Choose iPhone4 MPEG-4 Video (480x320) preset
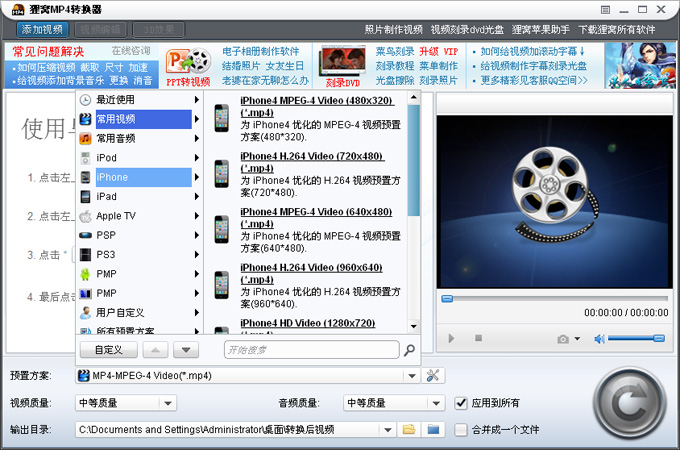Image resolution: width=680 pixels, height=450 pixels. coord(306,118)
